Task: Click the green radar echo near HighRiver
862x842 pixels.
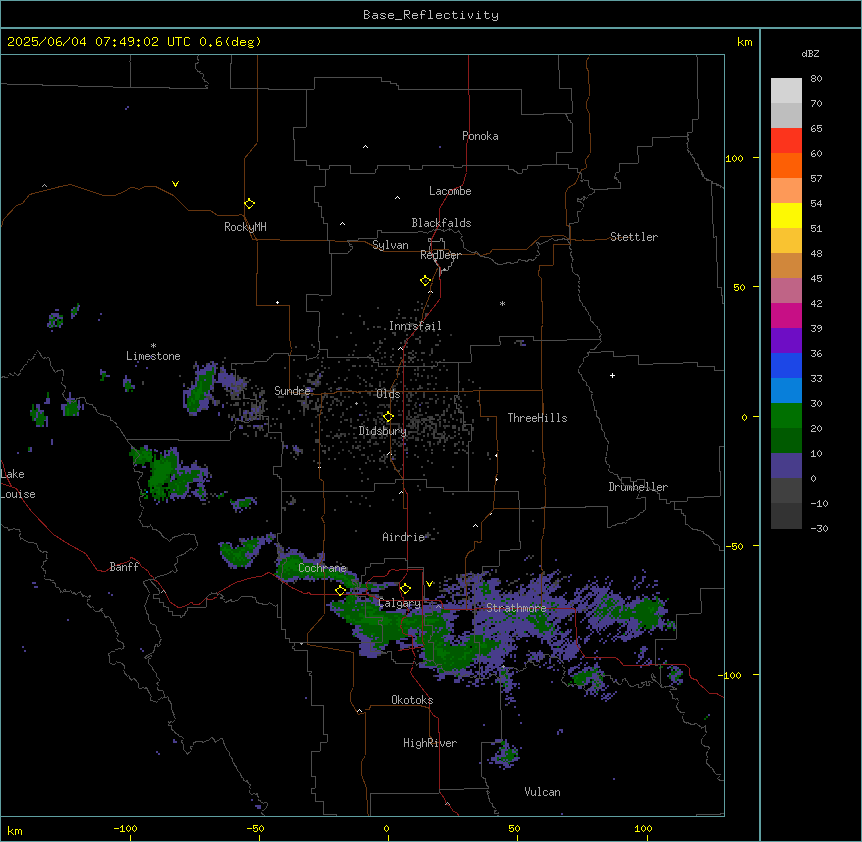Action: (505, 755)
